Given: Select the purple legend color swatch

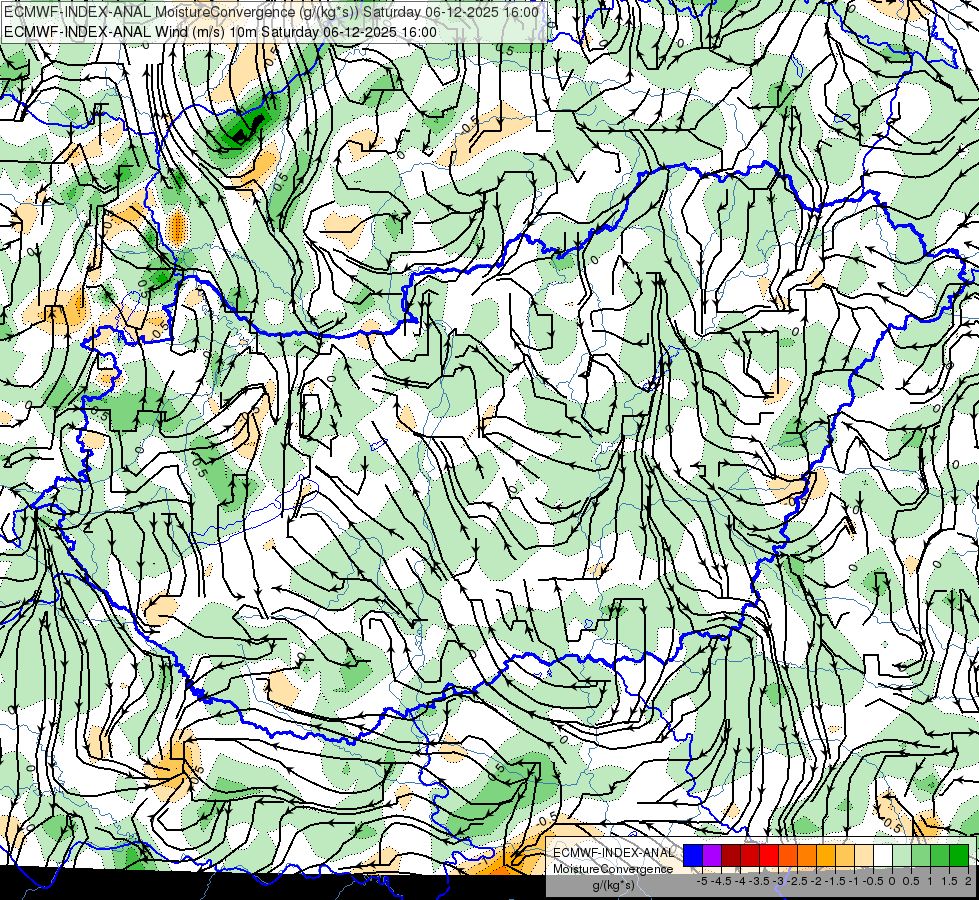Looking at the screenshot, I should click(712, 855).
